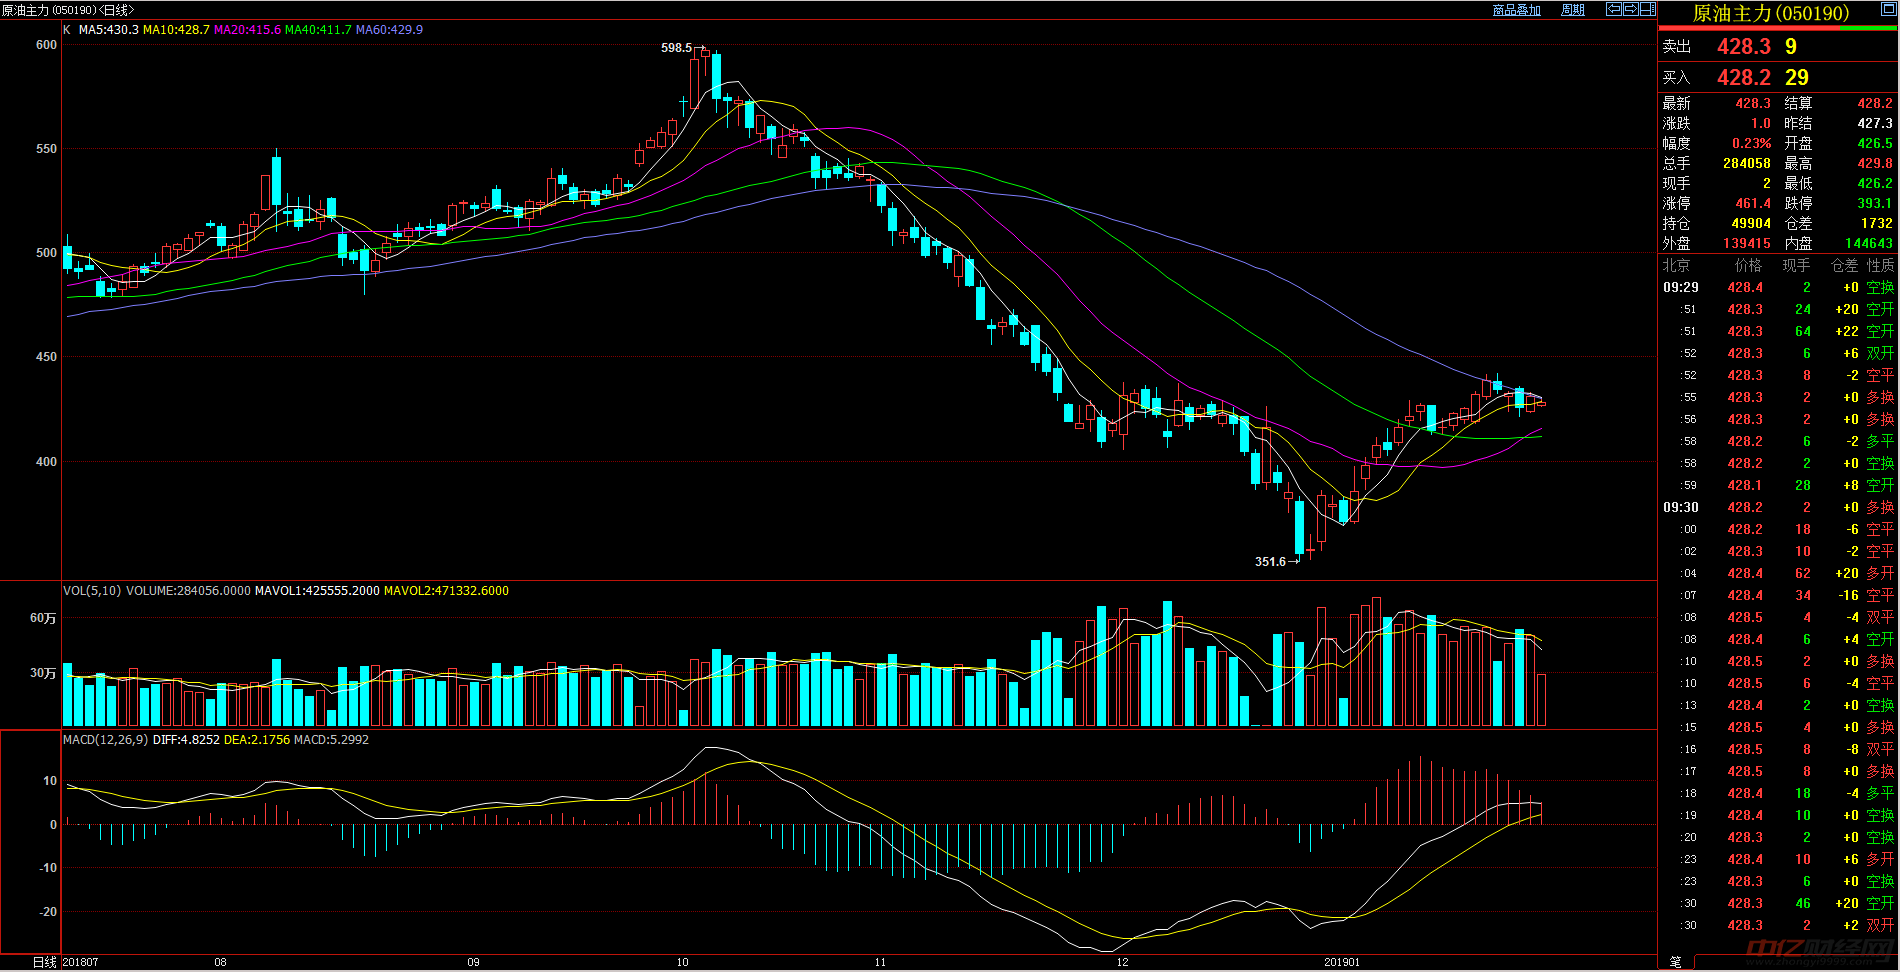
Task: Click the chart title 原油主力 (050190)<日线>
Action: [x=68, y=10]
